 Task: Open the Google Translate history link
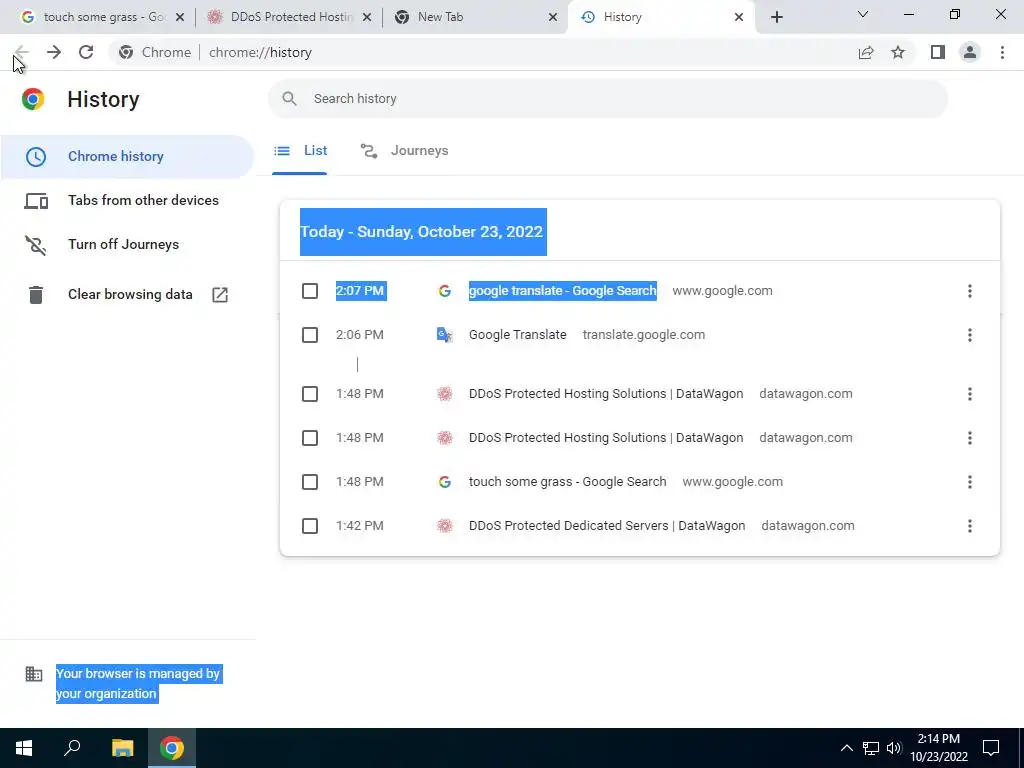[518, 335]
